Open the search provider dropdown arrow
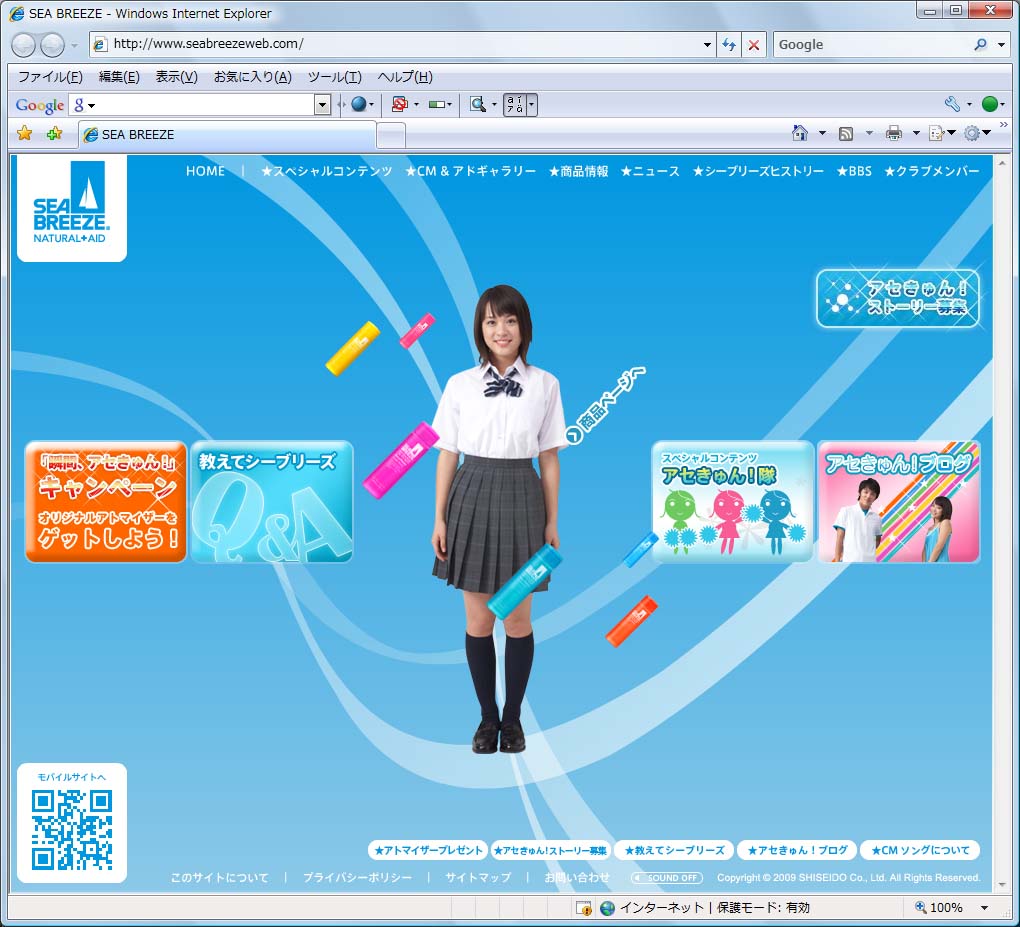1020x927 pixels. tap(1001, 45)
